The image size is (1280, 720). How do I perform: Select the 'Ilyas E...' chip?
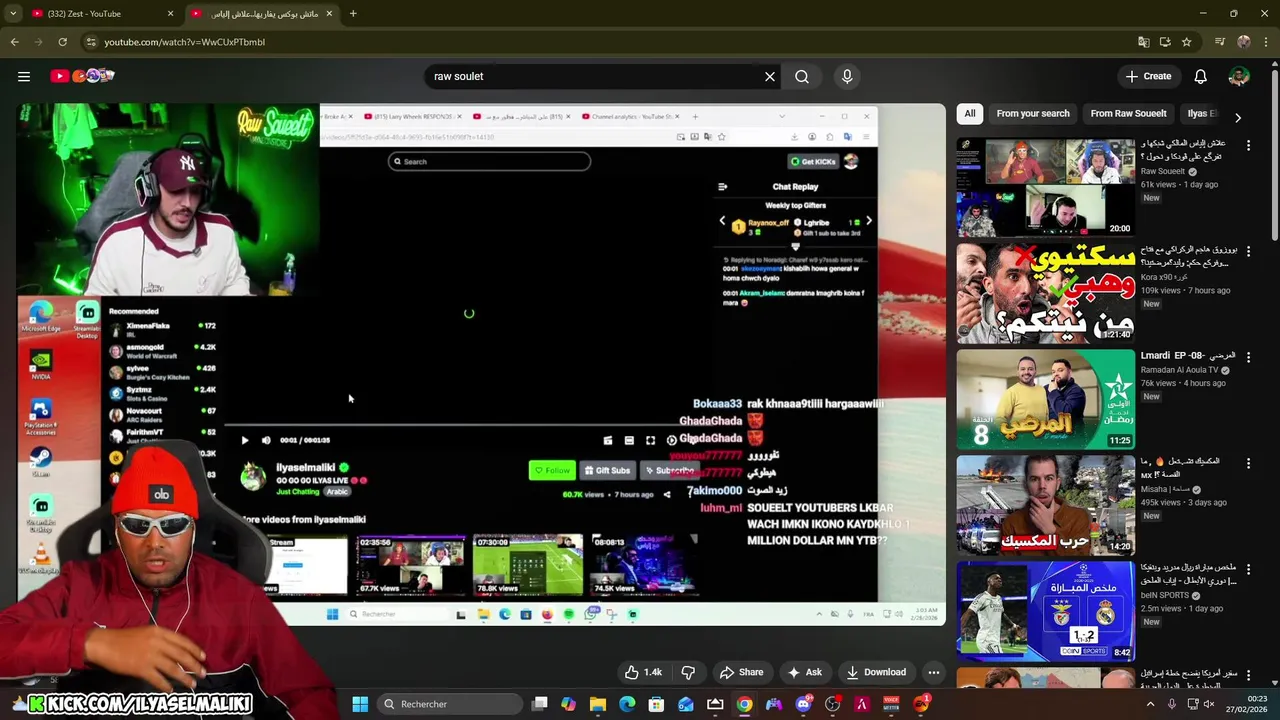coord(1201,113)
